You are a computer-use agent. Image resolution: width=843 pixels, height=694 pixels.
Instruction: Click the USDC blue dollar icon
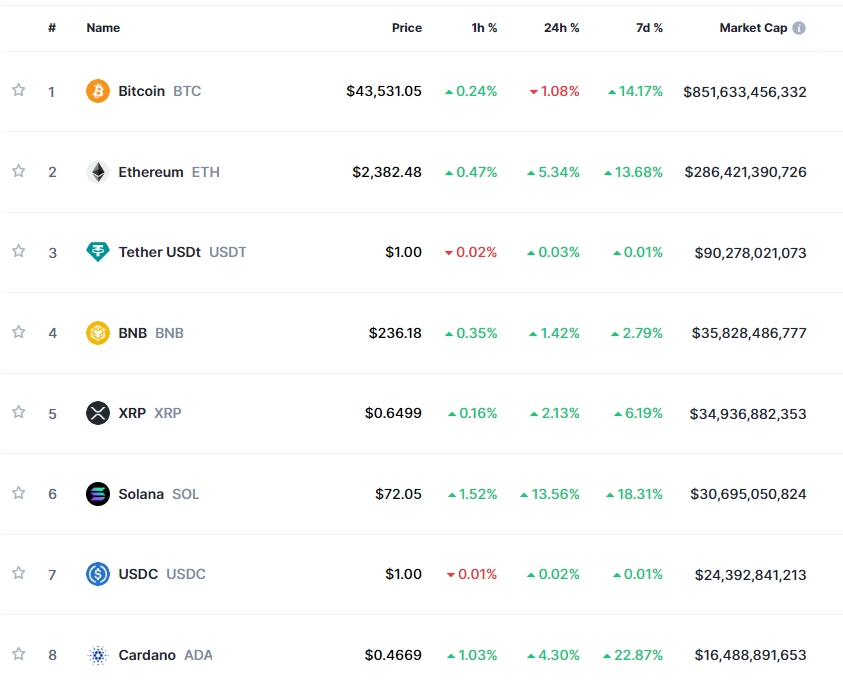97,574
